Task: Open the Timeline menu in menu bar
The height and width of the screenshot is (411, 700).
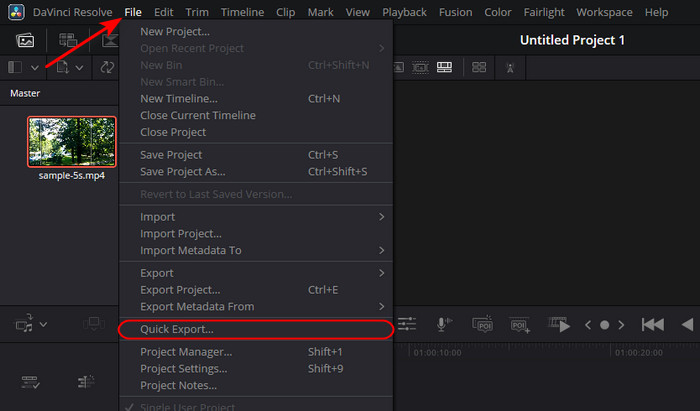Action: click(x=242, y=12)
